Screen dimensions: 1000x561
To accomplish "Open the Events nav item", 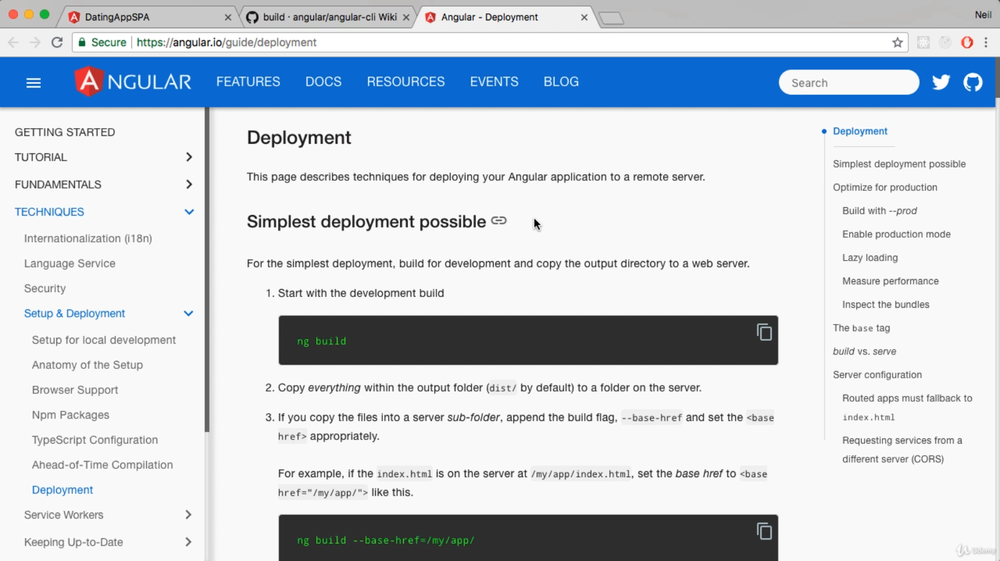I will [494, 82].
